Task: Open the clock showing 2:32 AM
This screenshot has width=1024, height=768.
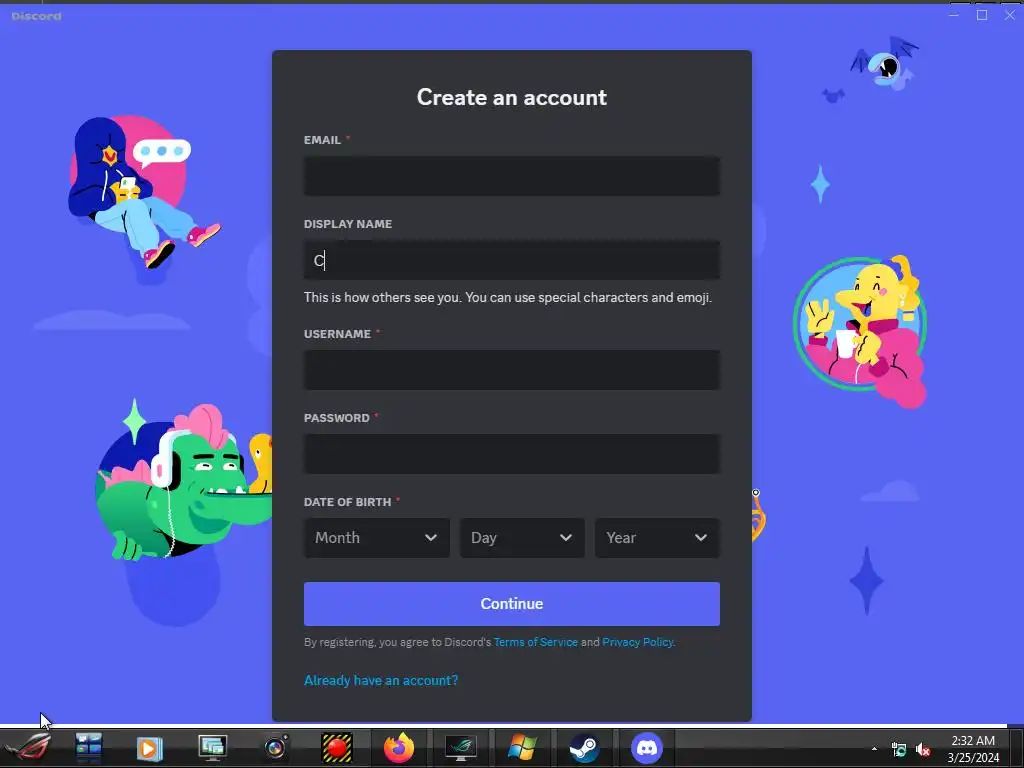Action: (973, 749)
